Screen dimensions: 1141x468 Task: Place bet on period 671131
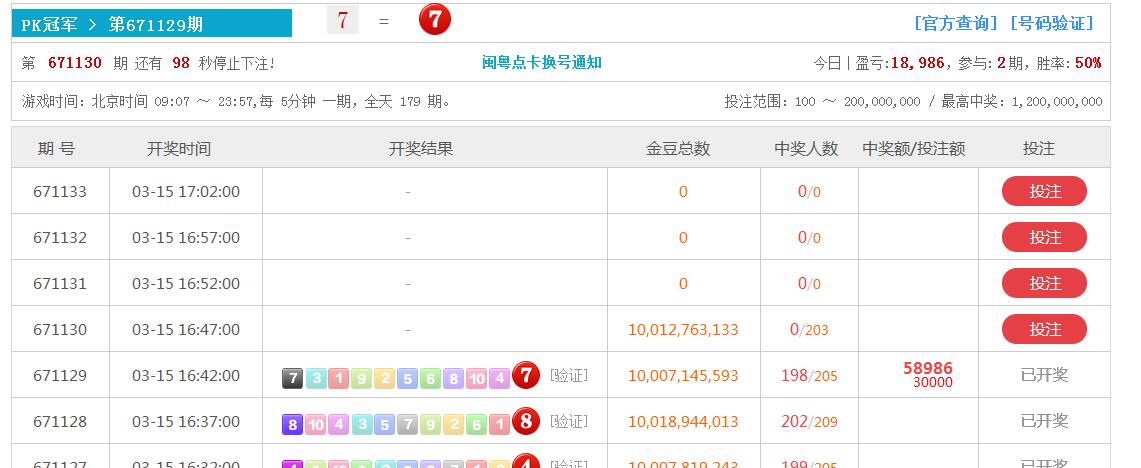coord(1044,283)
